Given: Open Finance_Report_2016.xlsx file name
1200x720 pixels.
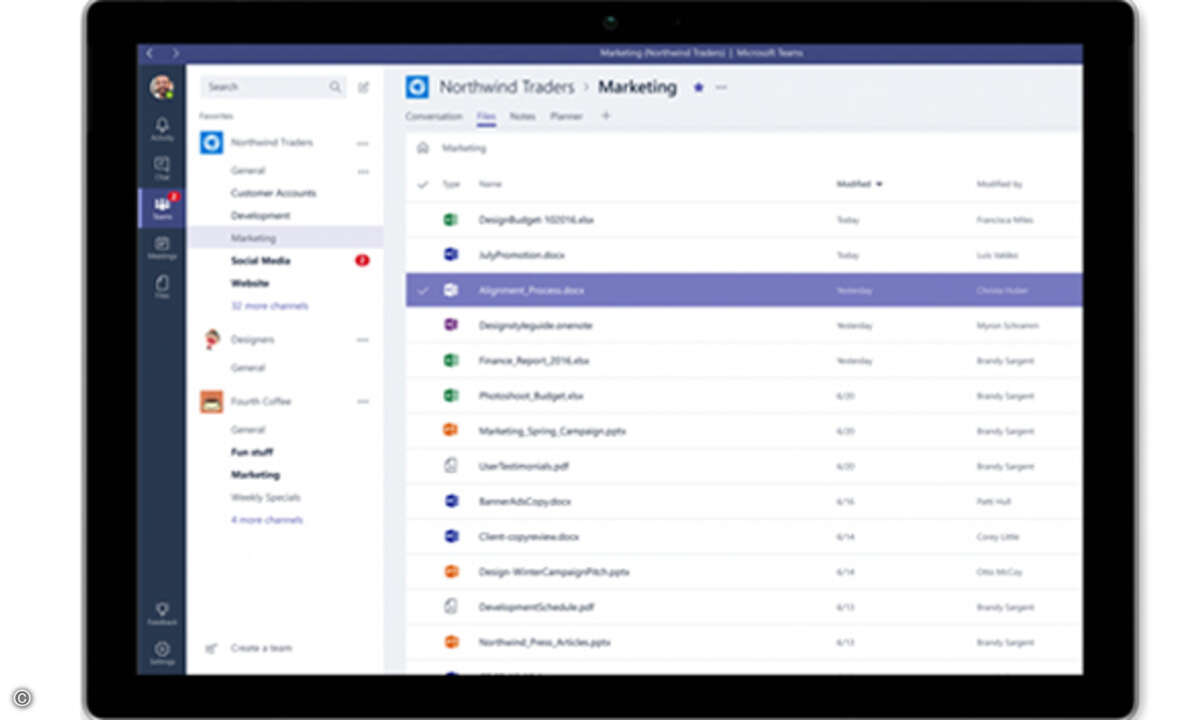Looking at the screenshot, I should click(534, 360).
